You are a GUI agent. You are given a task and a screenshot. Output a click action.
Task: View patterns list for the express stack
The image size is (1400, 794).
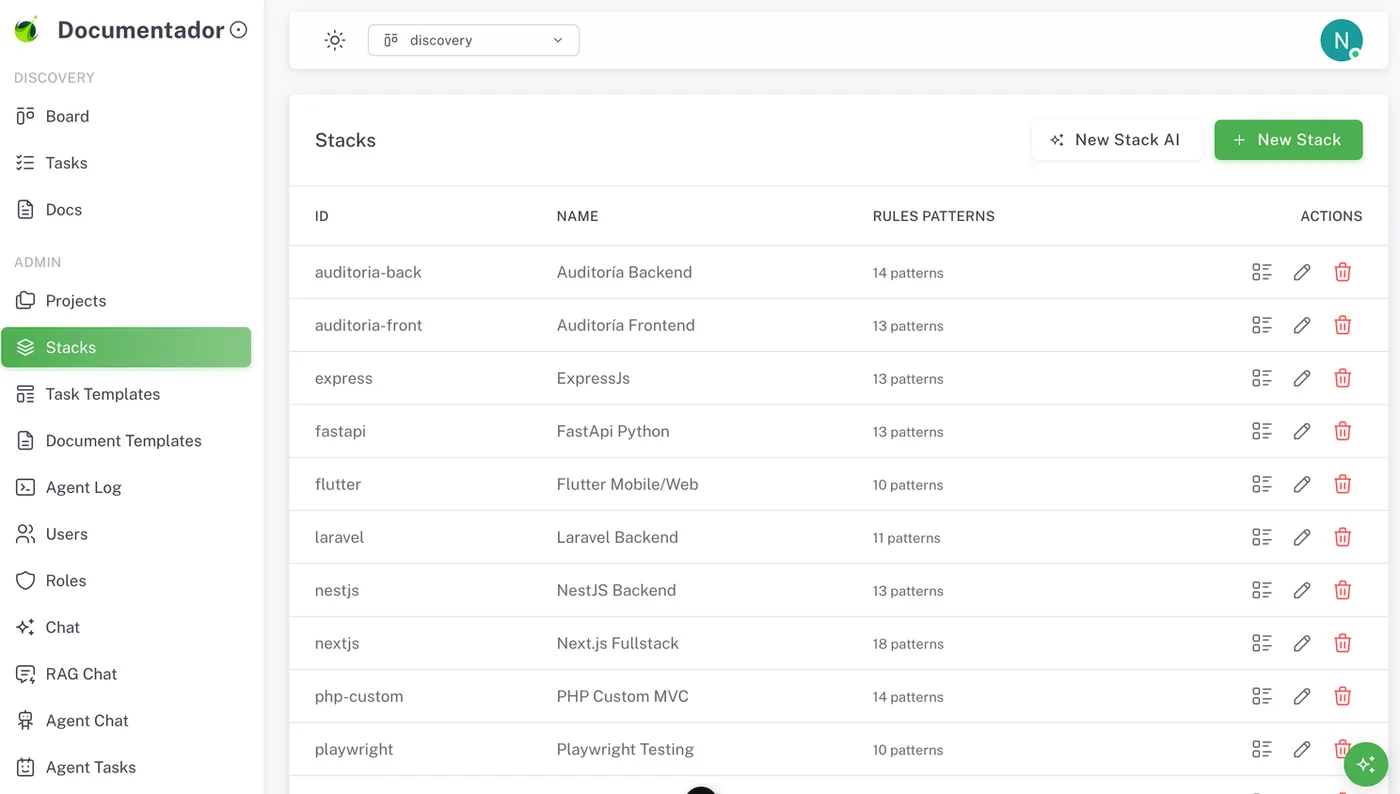1262,378
